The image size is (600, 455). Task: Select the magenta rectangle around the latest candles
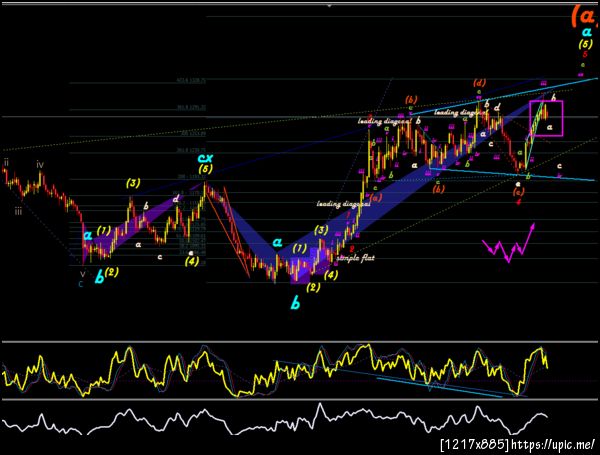pos(546,118)
